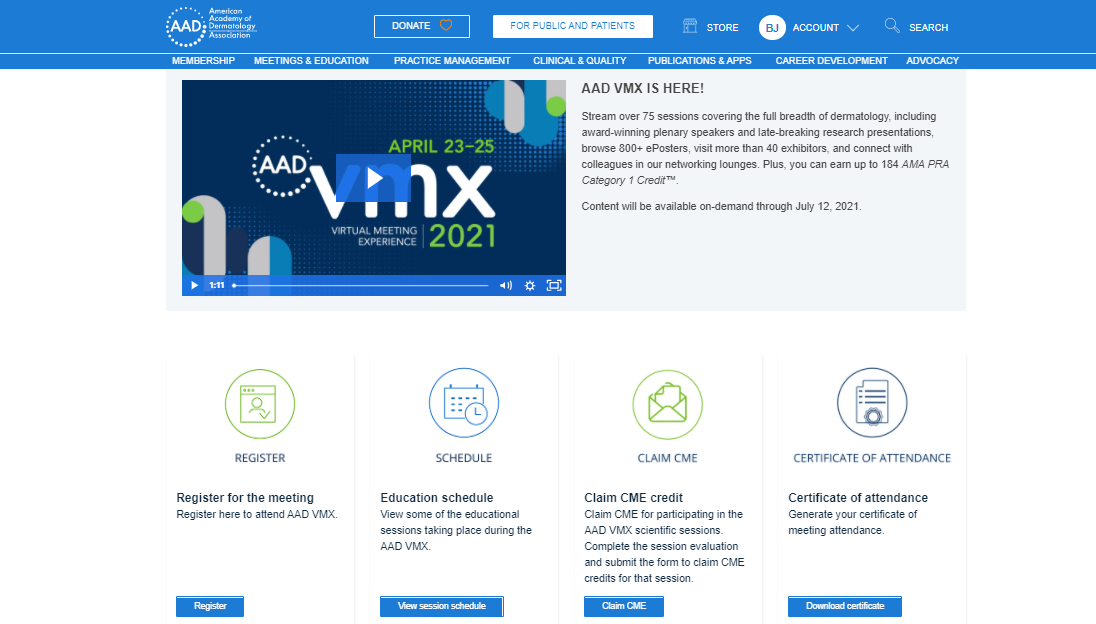
Task: Seek along the video progress bar
Action: pos(360,285)
